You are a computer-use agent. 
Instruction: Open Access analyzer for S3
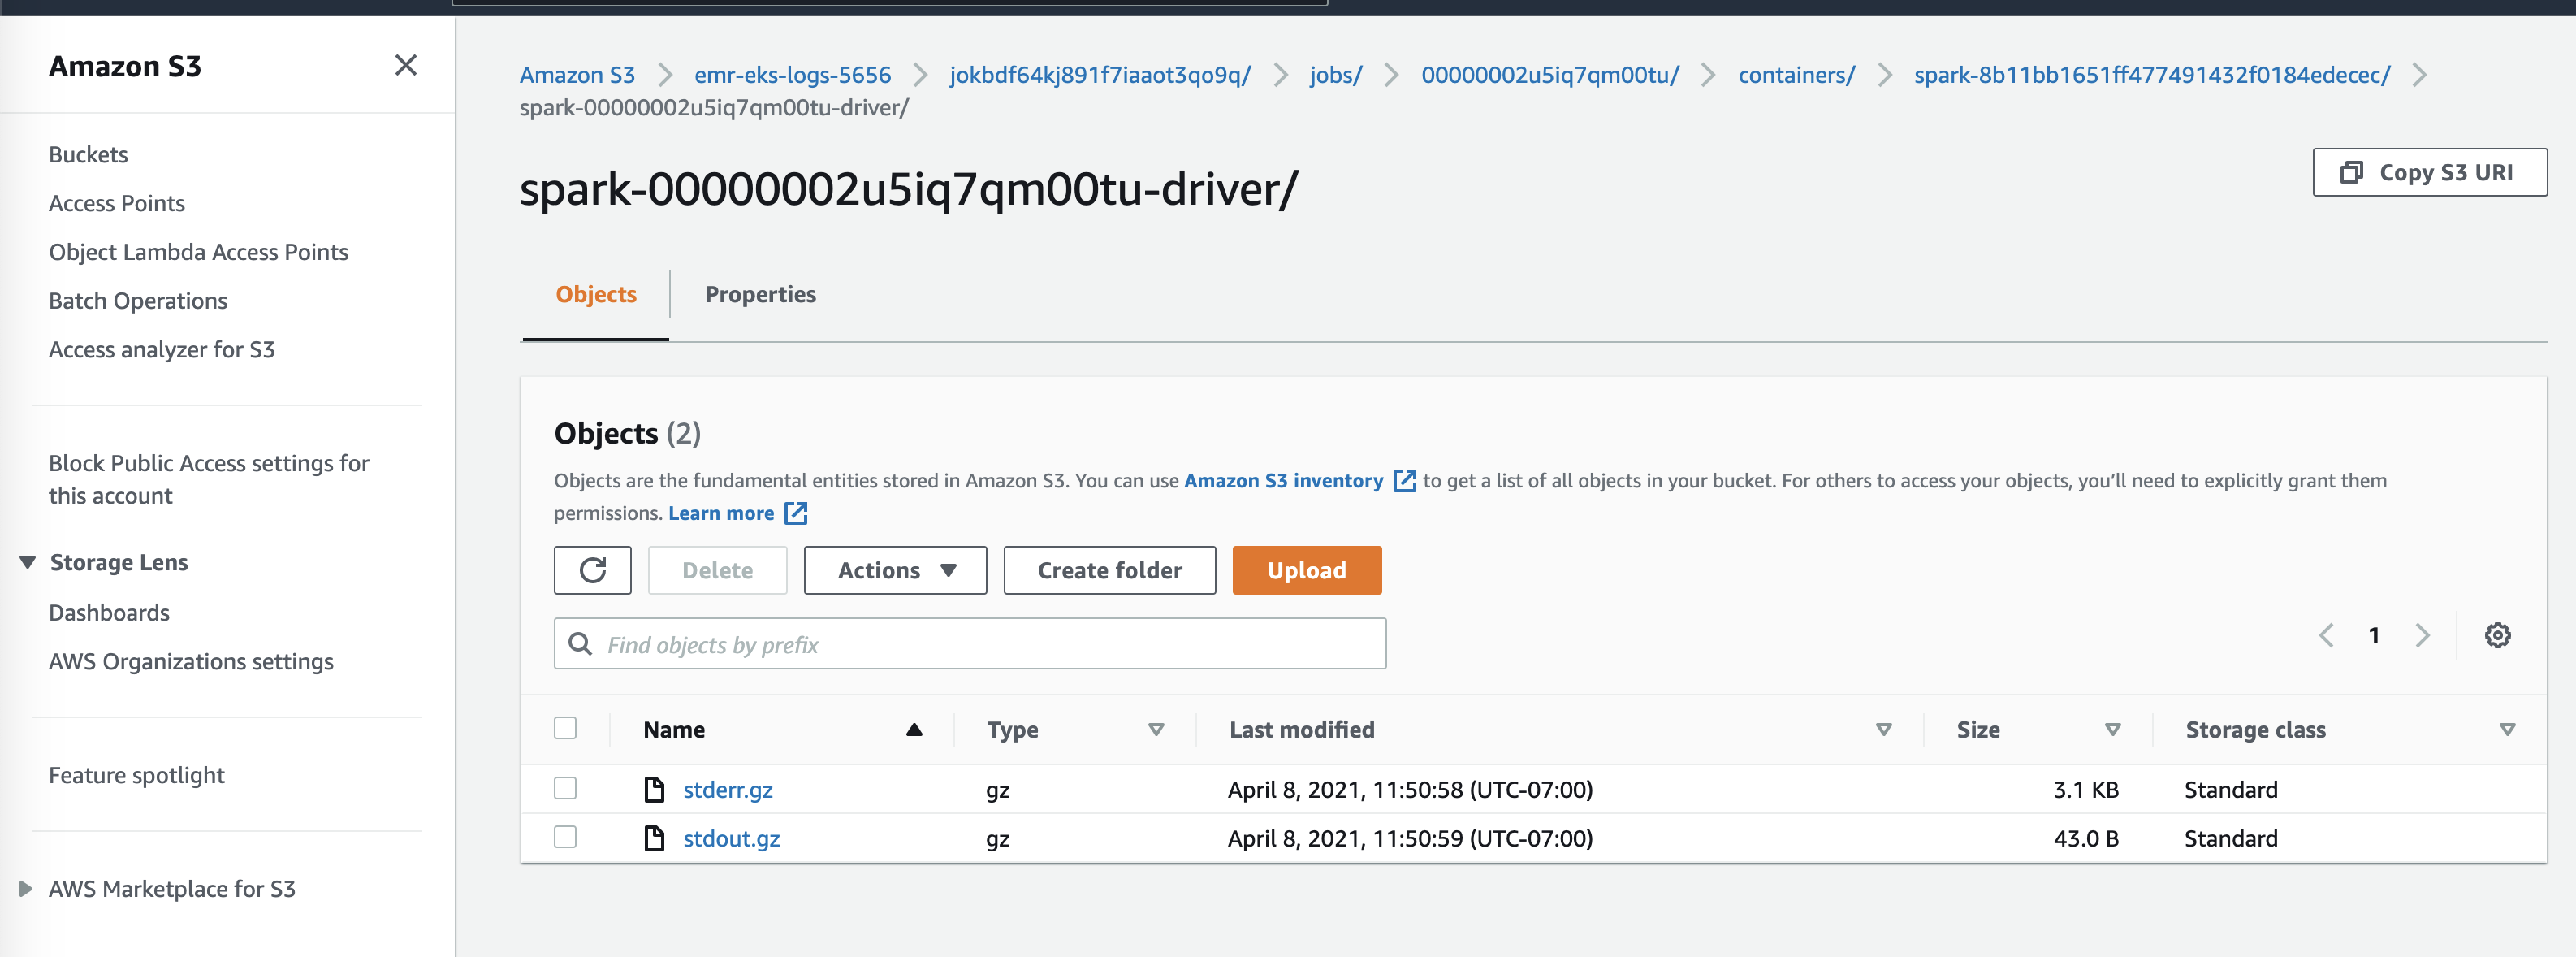(161, 350)
